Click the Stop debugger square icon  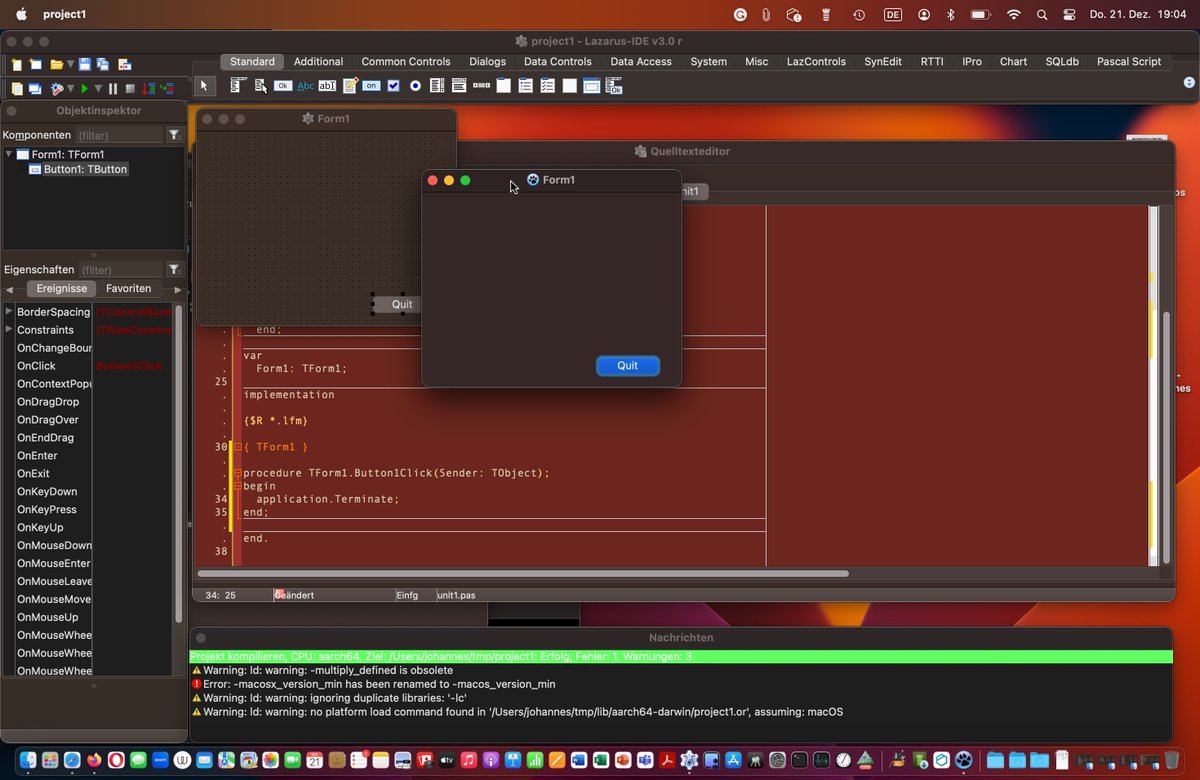point(130,89)
